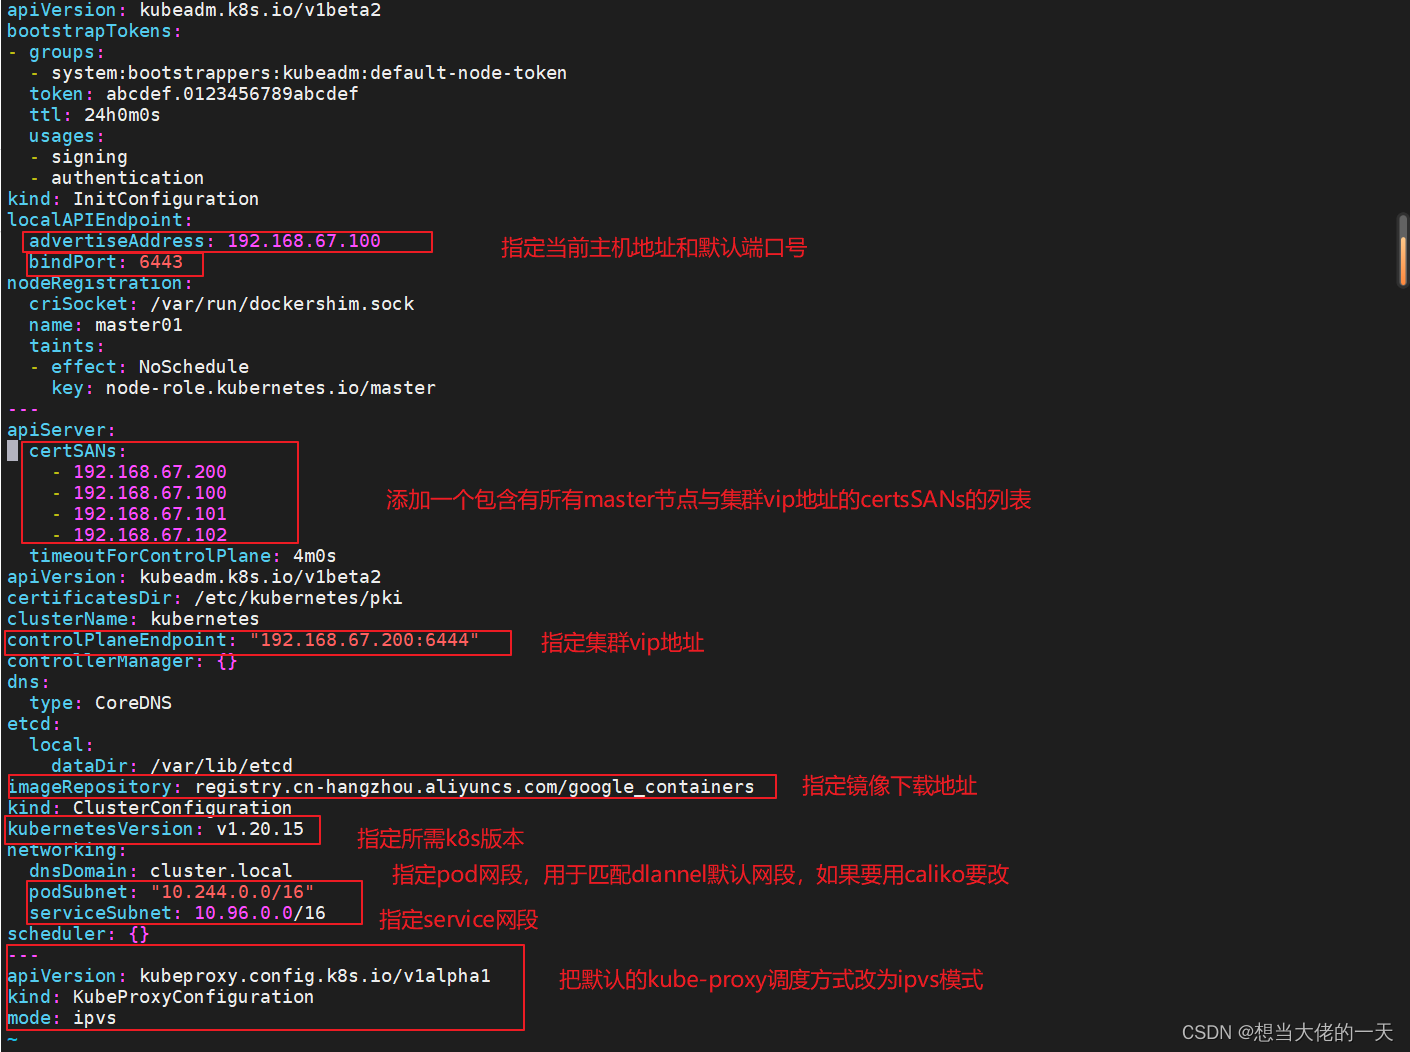The image size is (1410, 1052).
Task: Click the 'serviceSubnet: 10.96.0.0/16' line
Action: tap(177, 913)
